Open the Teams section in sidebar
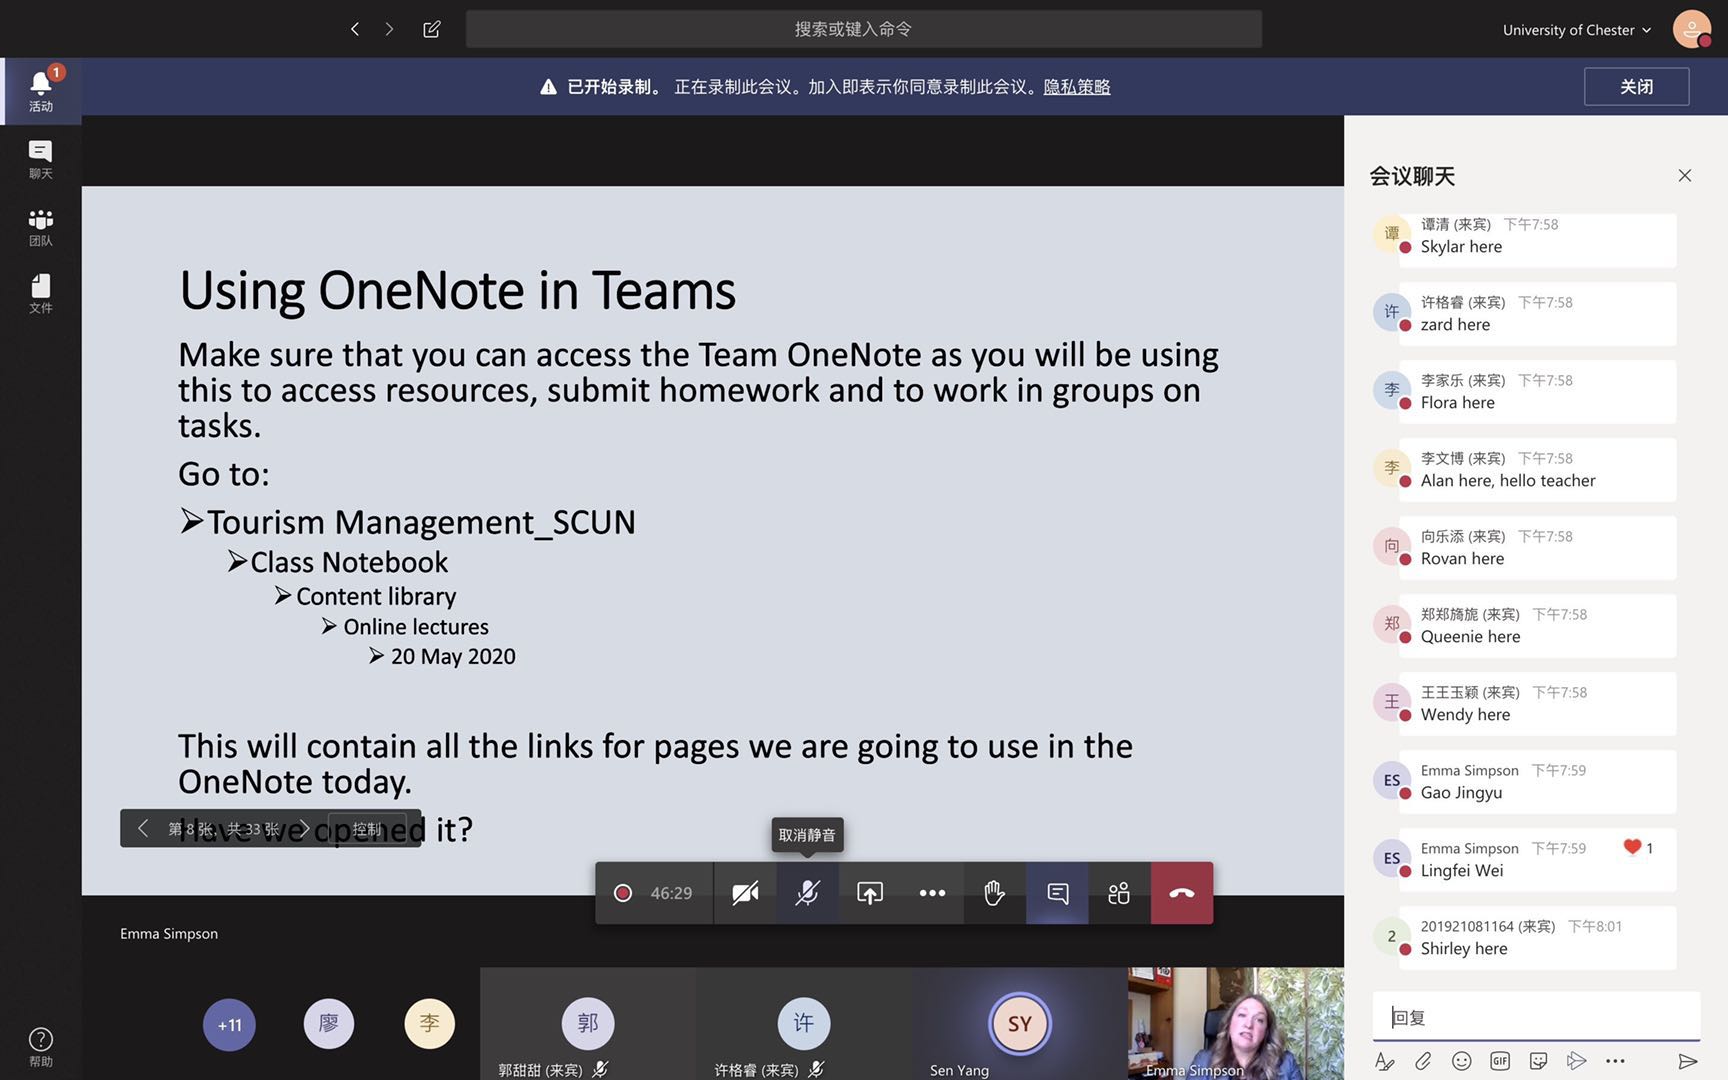 pos(41,226)
